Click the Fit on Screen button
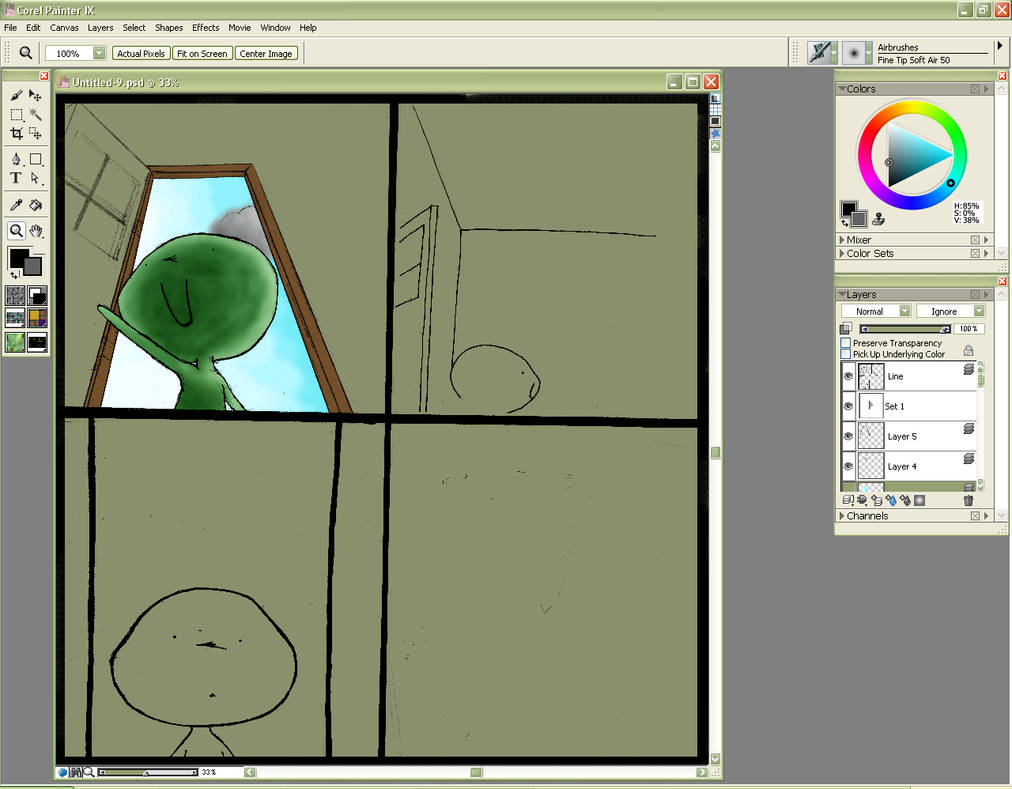Image resolution: width=1012 pixels, height=789 pixels. tap(202, 53)
